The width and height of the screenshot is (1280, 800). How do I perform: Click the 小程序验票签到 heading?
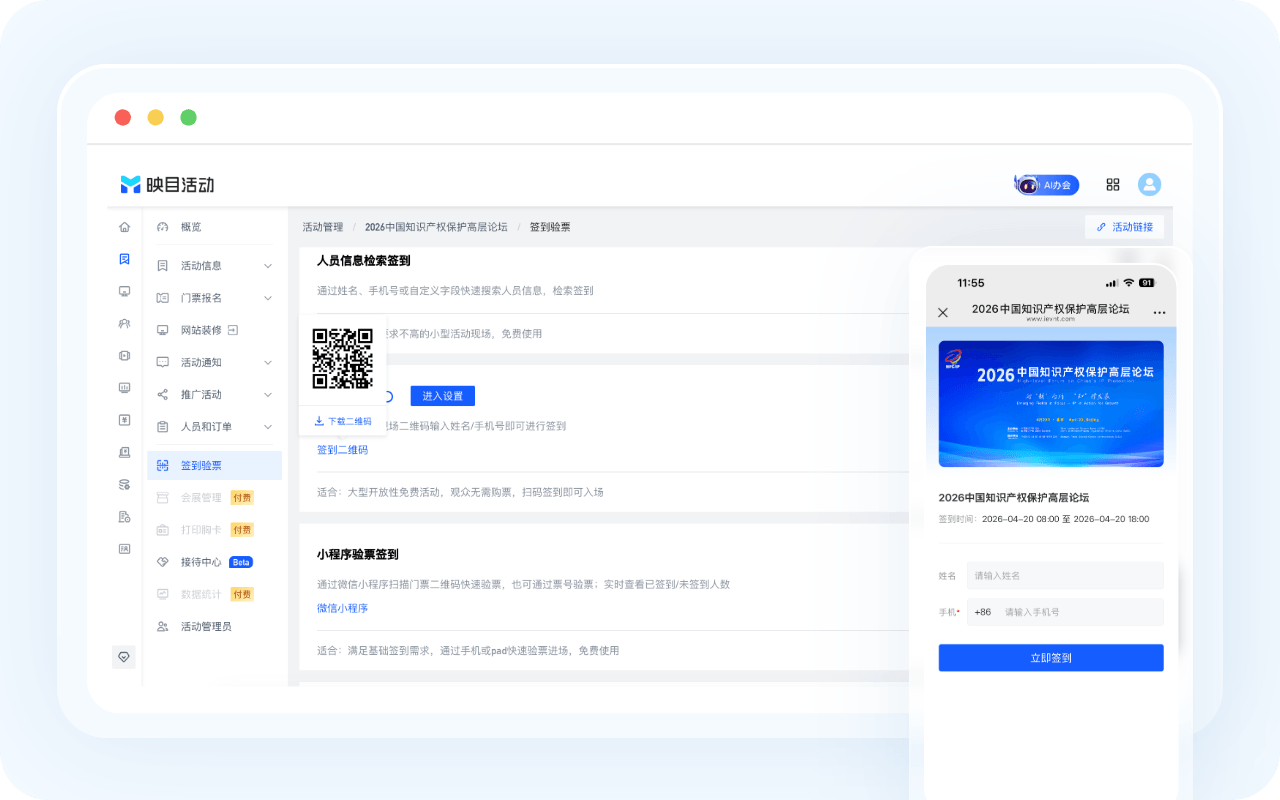pyautogui.click(x=358, y=554)
